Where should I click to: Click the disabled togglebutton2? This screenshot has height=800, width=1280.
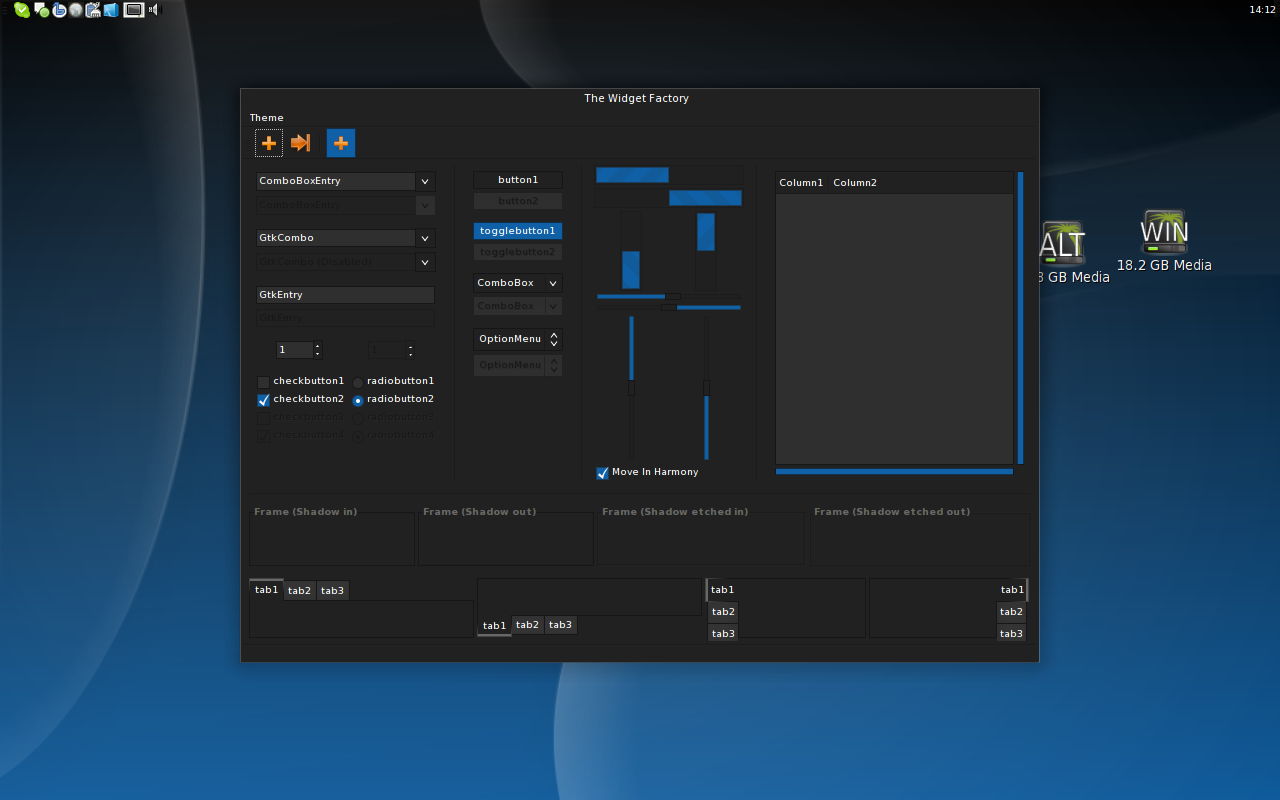518,252
